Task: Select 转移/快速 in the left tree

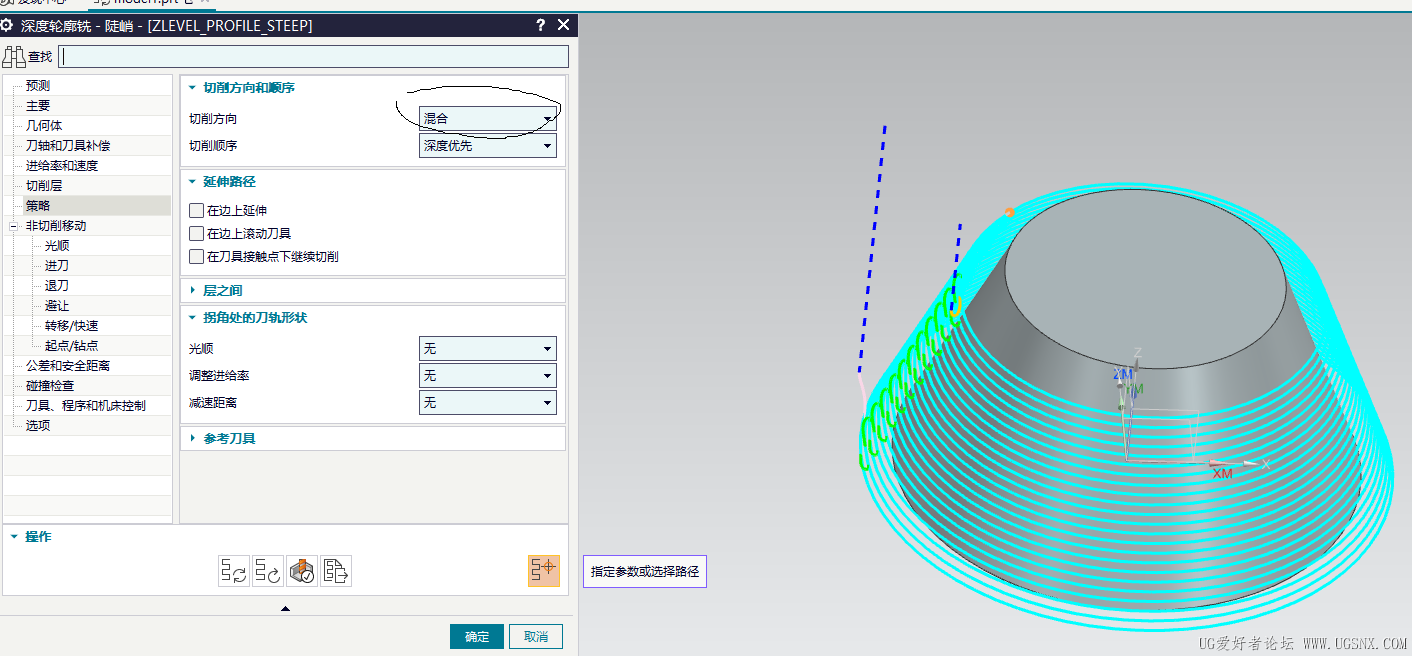Action: tap(71, 326)
